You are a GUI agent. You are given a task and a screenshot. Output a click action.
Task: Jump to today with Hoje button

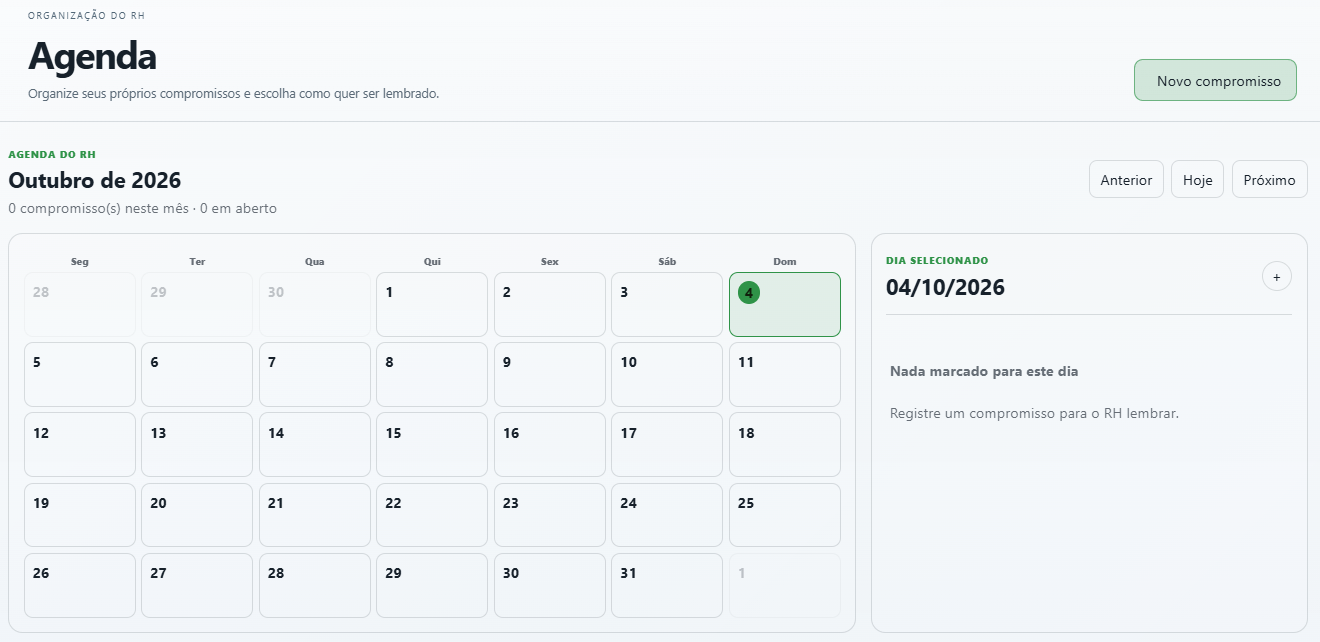tap(1197, 179)
